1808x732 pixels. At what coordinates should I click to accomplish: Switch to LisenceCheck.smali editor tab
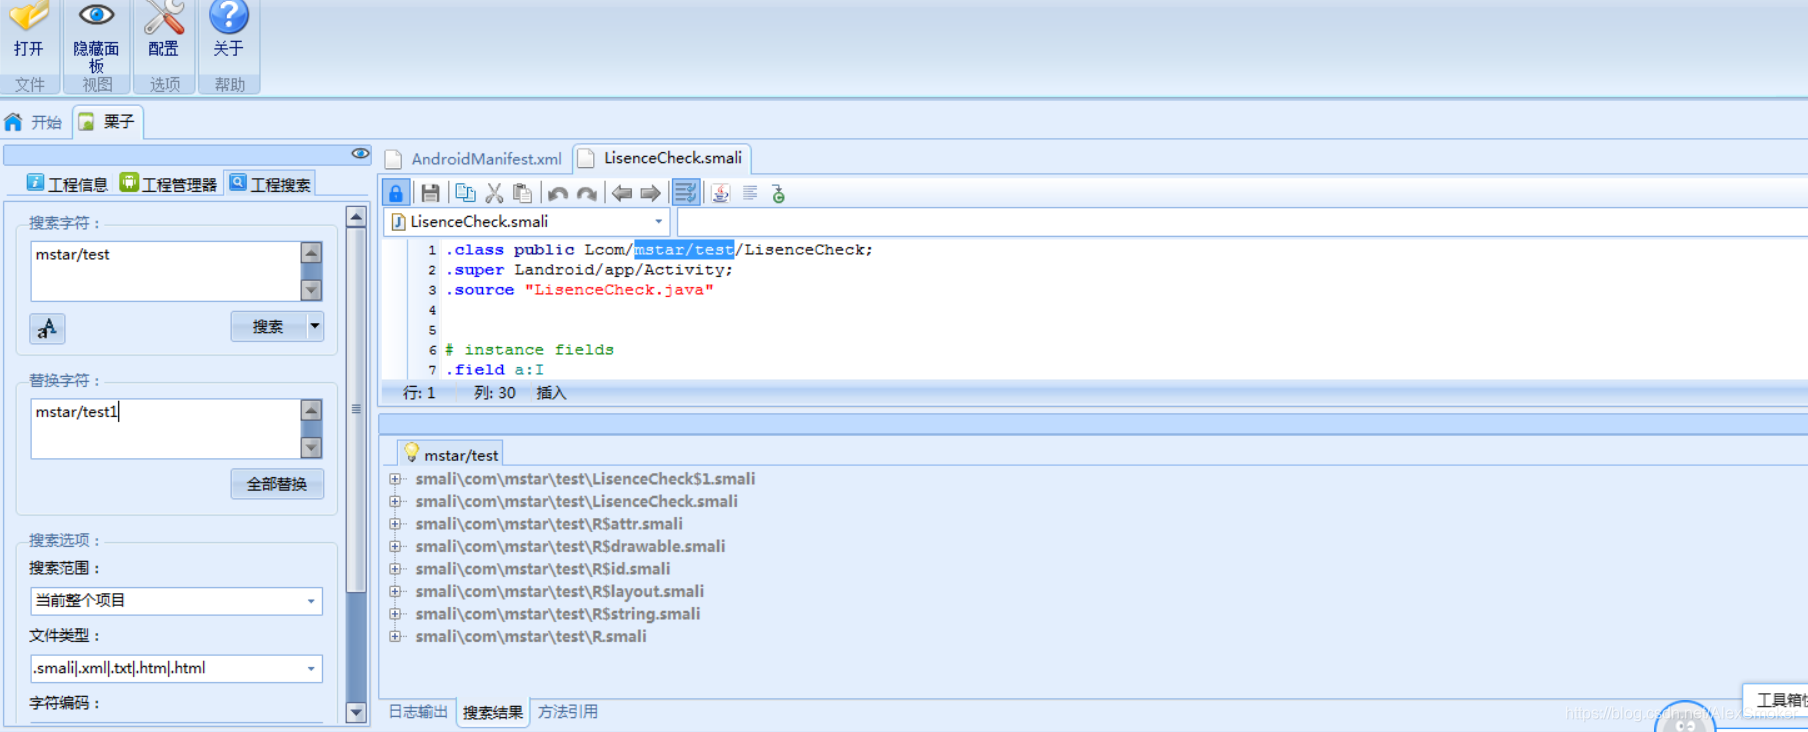pos(662,158)
